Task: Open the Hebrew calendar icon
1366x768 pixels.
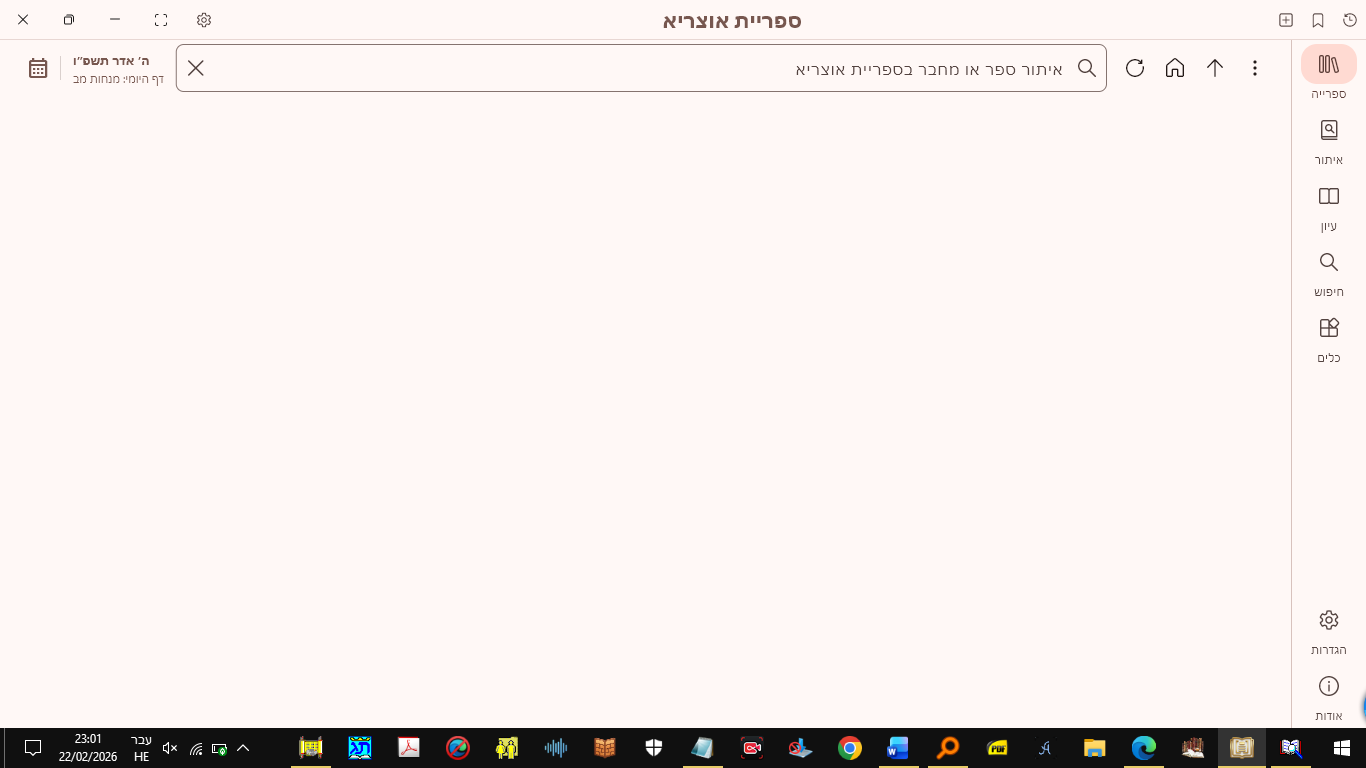Action: coord(38,68)
